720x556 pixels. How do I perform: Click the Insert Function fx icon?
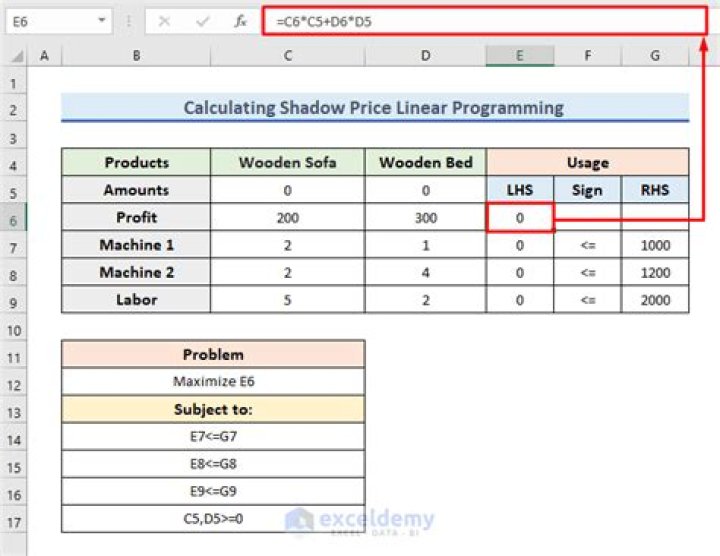[240, 21]
